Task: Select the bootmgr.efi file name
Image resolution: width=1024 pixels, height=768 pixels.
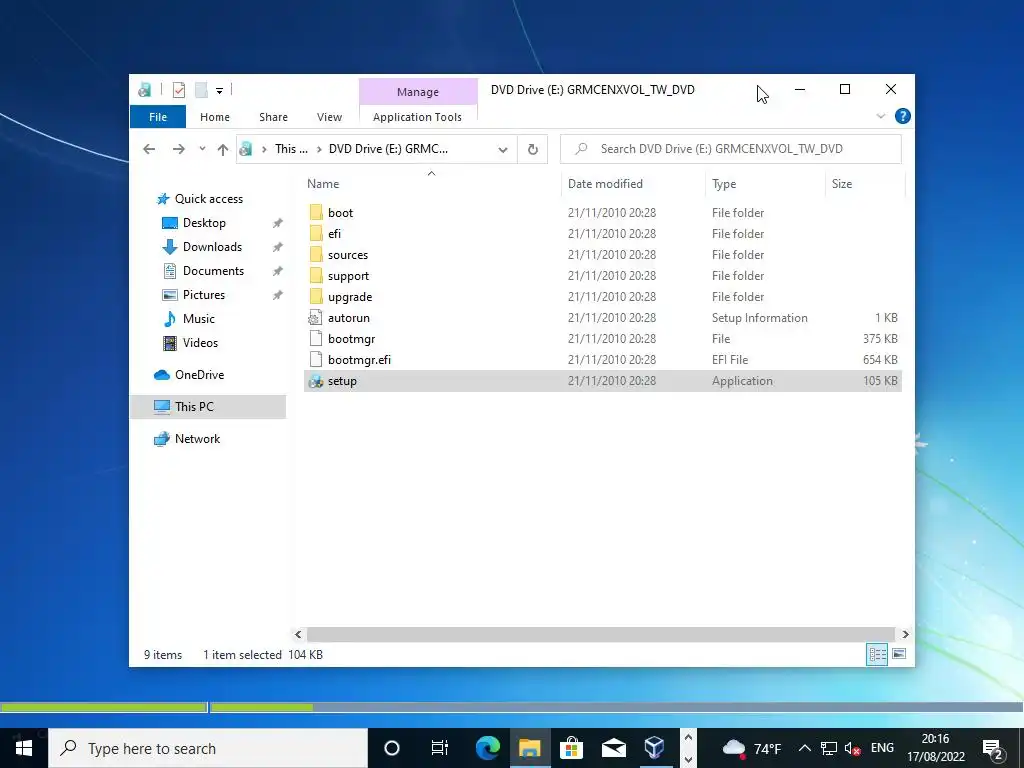Action: [359, 360]
